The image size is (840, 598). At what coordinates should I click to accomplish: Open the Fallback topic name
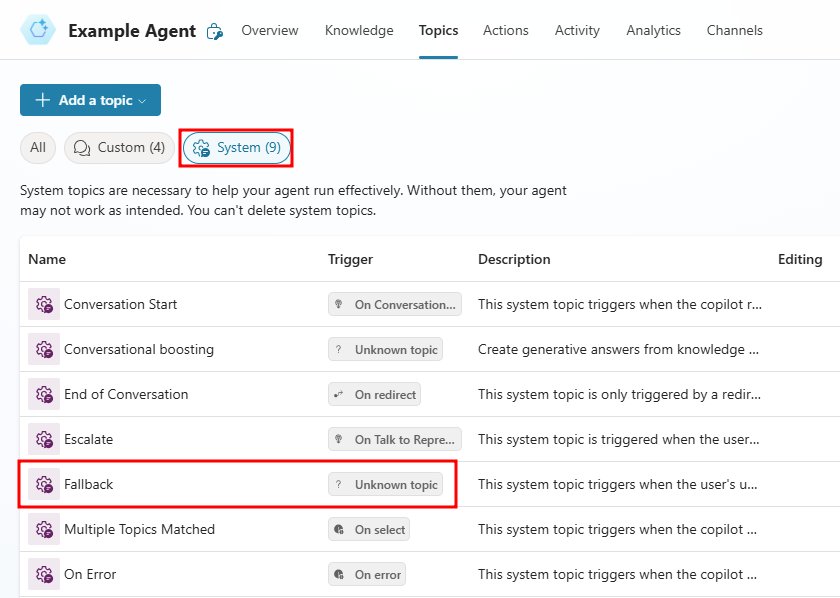pos(88,484)
